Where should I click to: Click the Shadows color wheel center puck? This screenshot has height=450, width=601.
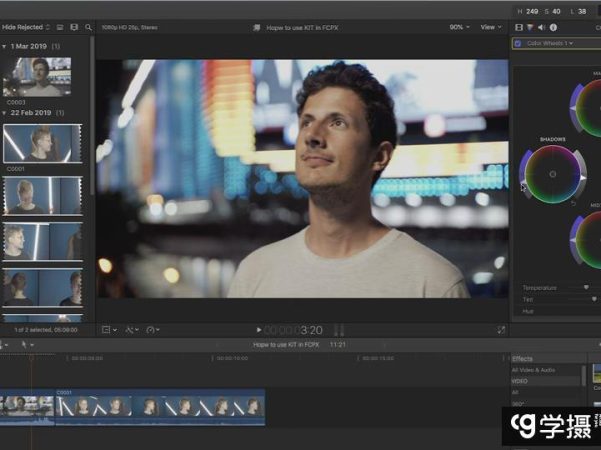pos(553,174)
